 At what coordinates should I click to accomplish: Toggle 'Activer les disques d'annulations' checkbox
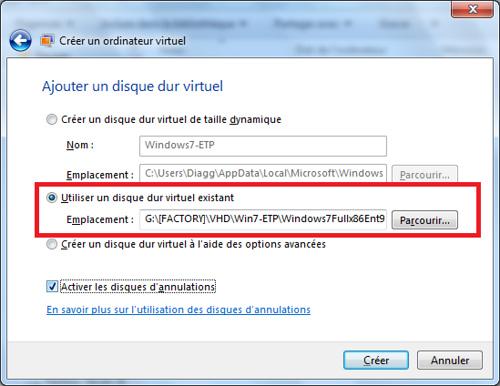(x=52, y=286)
